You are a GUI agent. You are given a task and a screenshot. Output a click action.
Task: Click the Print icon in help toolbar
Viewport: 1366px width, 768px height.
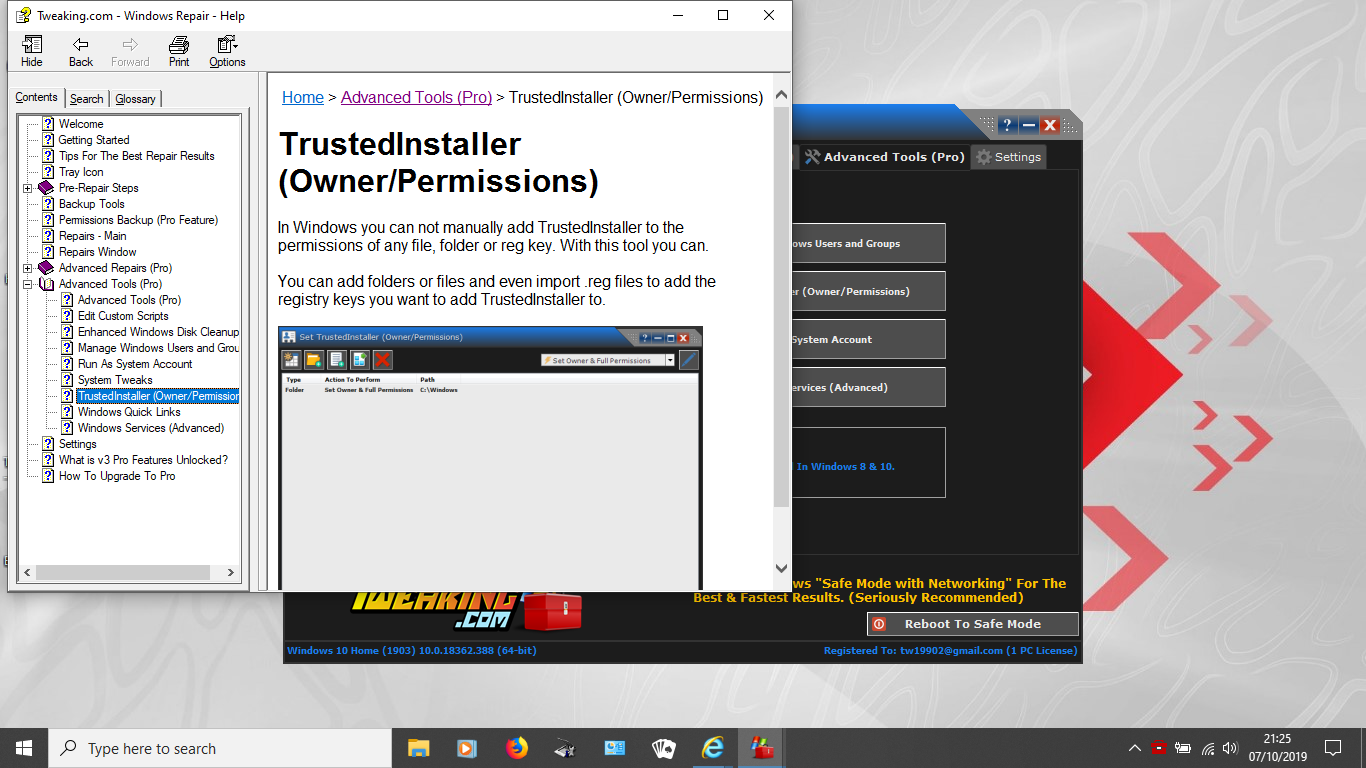(x=179, y=51)
